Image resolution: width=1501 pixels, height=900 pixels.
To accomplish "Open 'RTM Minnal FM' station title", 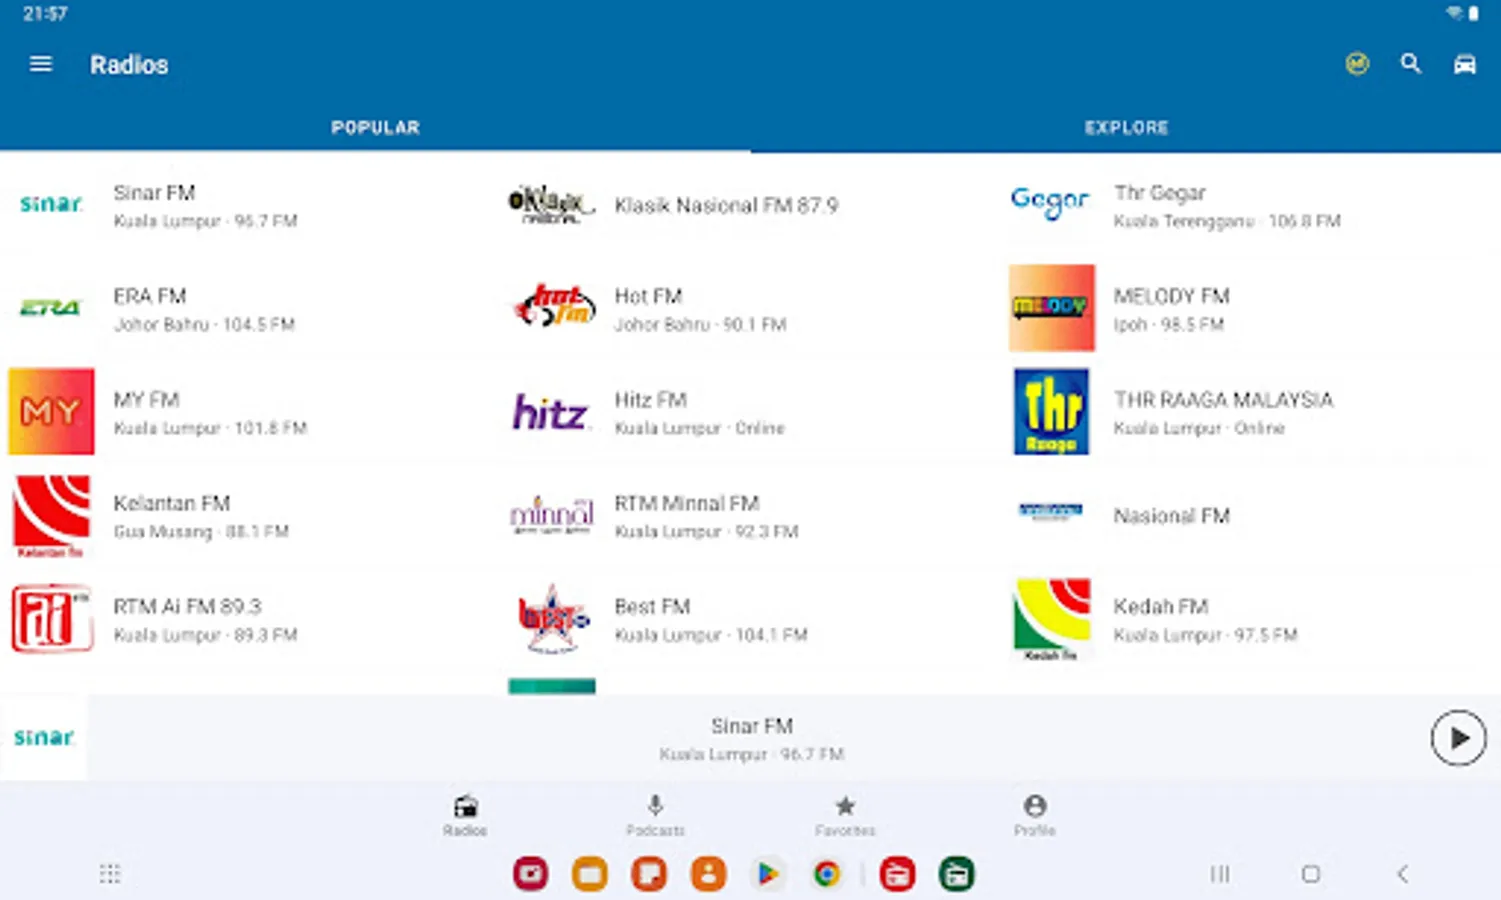I will pos(687,503).
